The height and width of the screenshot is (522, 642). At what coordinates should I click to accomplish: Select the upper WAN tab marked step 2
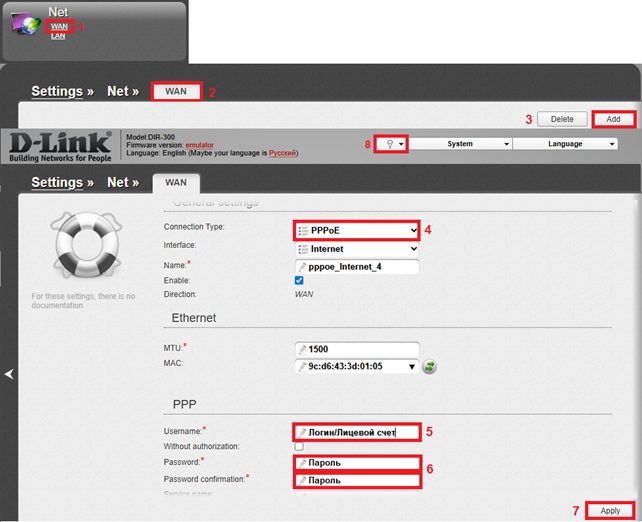click(176, 91)
